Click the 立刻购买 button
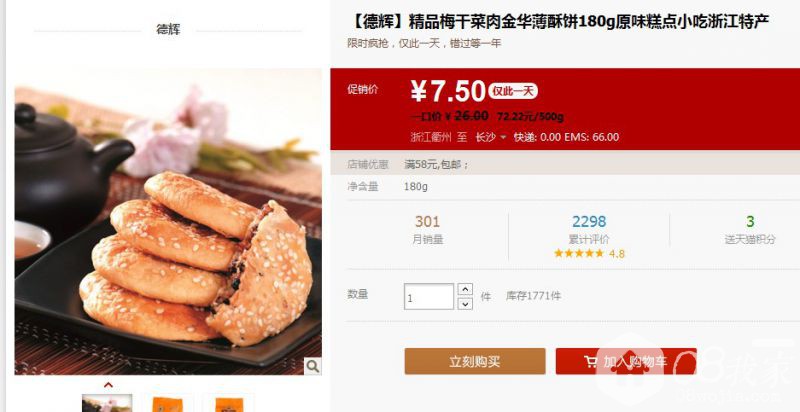The width and height of the screenshot is (800, 412). pos(474,362)
